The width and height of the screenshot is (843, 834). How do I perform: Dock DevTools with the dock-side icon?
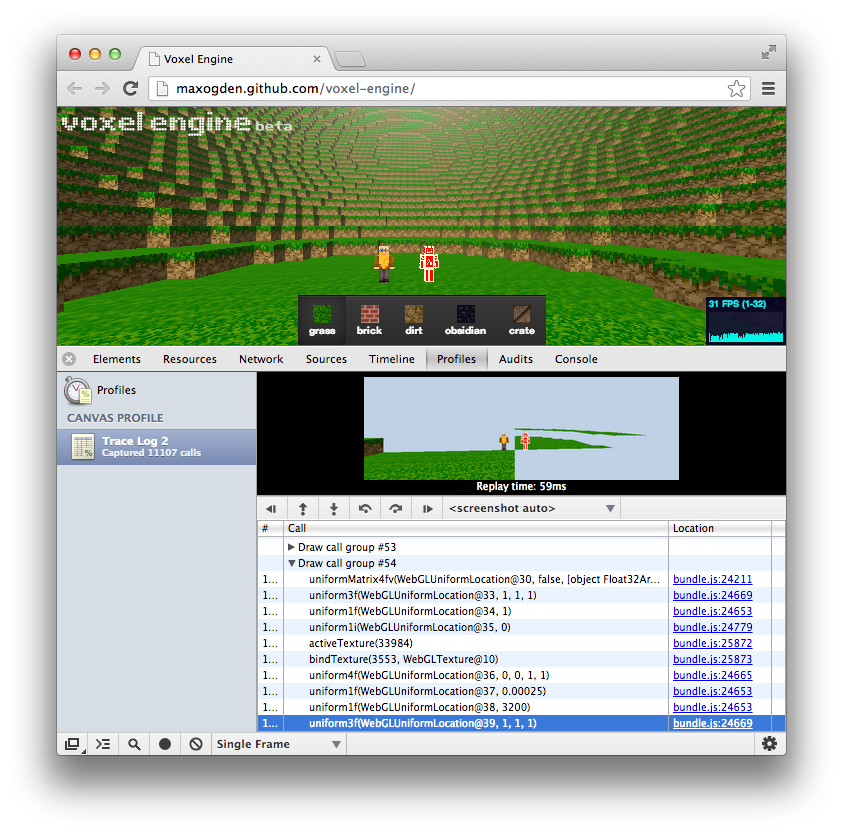73,744
